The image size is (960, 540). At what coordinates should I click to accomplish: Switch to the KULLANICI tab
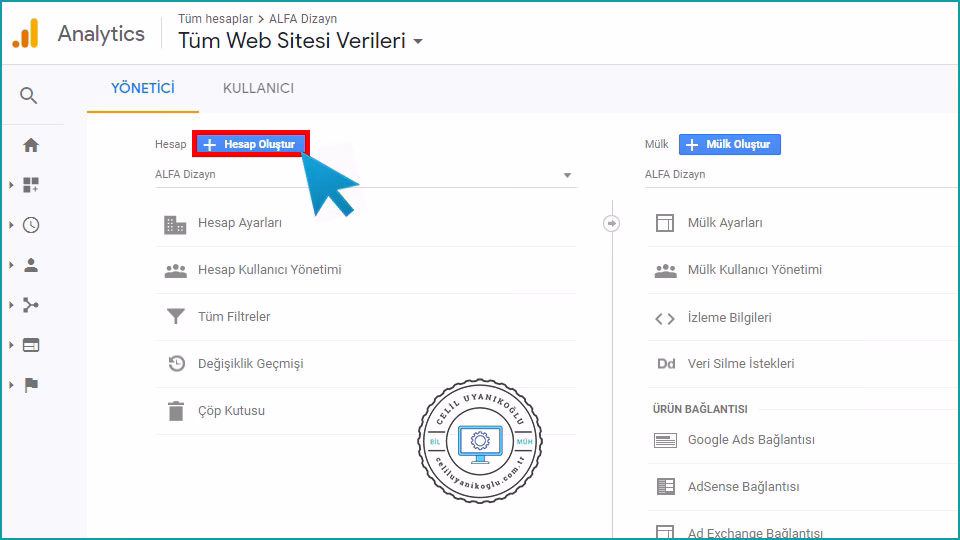tap(258, 88)
